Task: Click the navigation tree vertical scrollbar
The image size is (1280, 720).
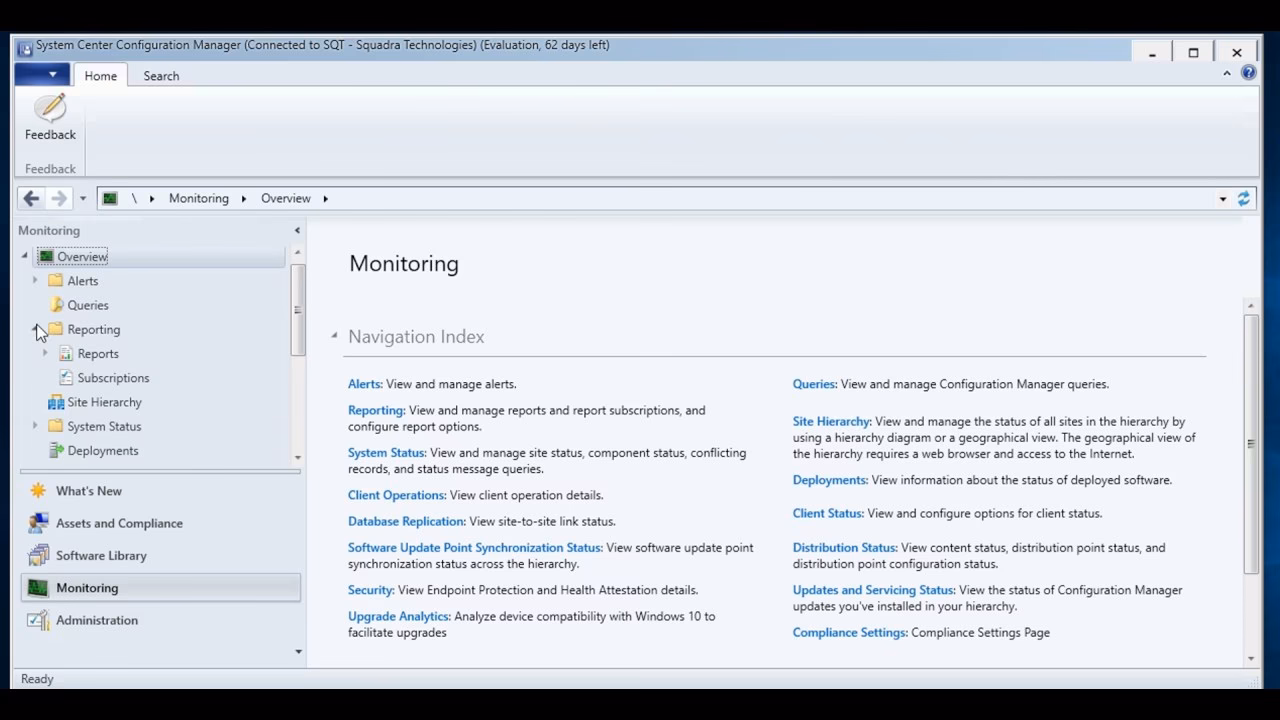Action: 297,310
